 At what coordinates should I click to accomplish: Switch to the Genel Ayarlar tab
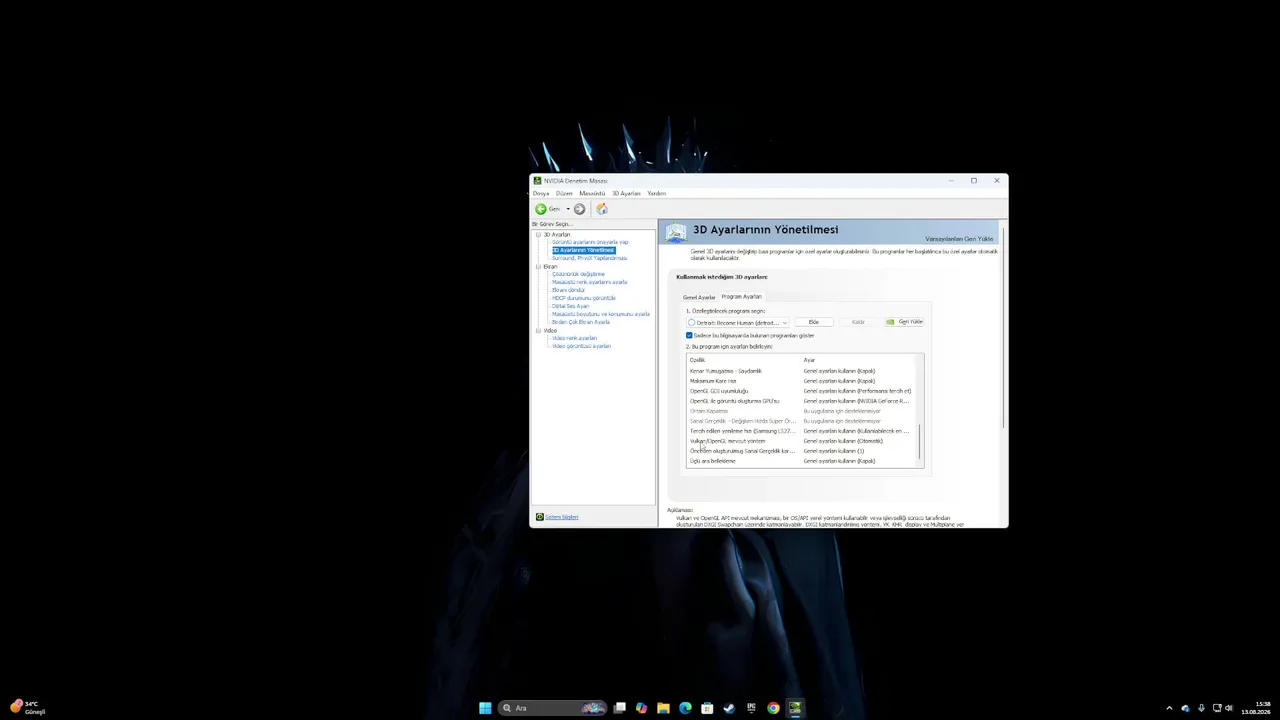699,297
